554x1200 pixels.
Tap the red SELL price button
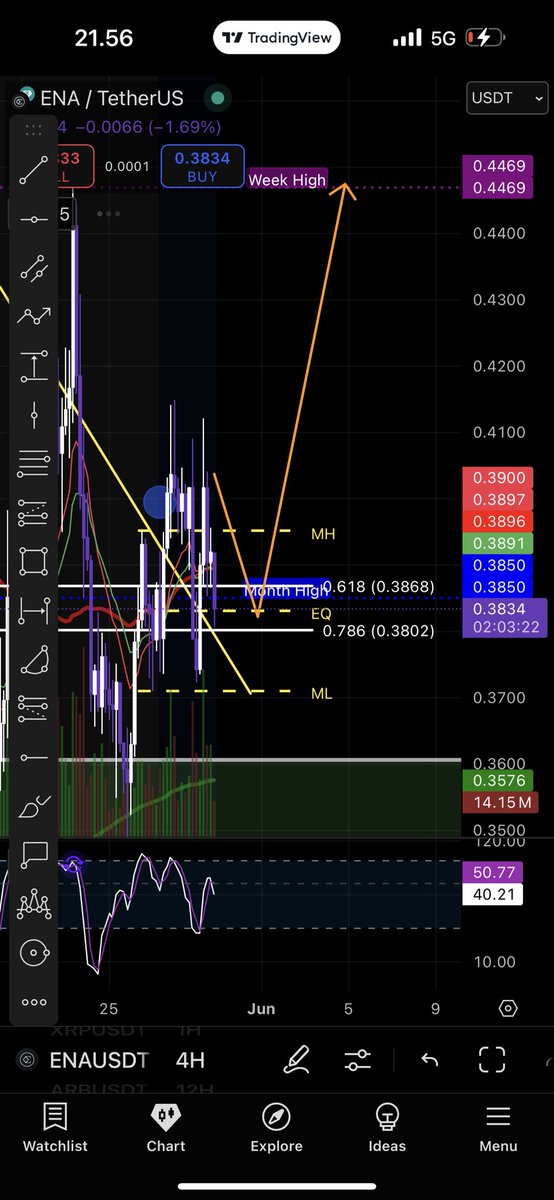74,166
